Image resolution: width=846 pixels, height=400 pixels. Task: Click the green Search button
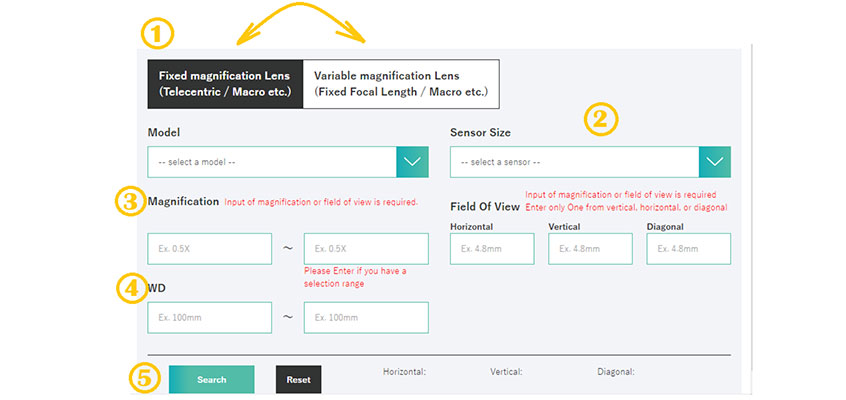pyautogui.click(x=212, y=379)
